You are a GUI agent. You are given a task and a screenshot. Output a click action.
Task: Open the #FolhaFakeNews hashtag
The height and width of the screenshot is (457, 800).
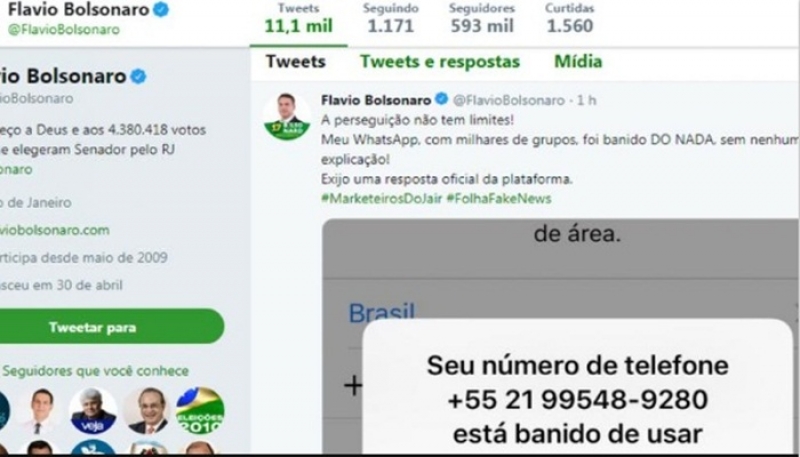(499, 198)
